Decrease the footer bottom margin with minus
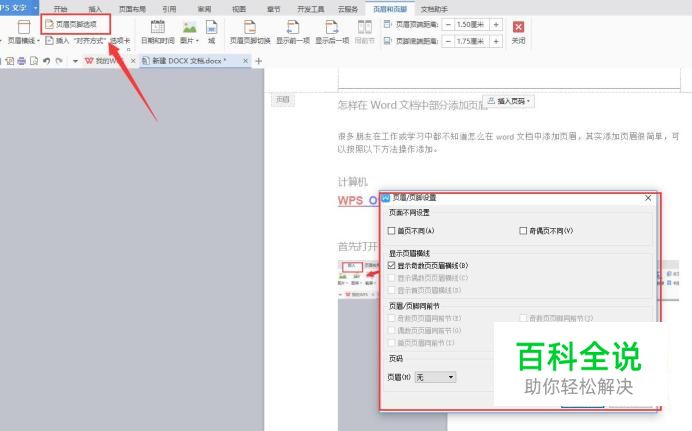 pyautogui.click(x=448, y=41)
